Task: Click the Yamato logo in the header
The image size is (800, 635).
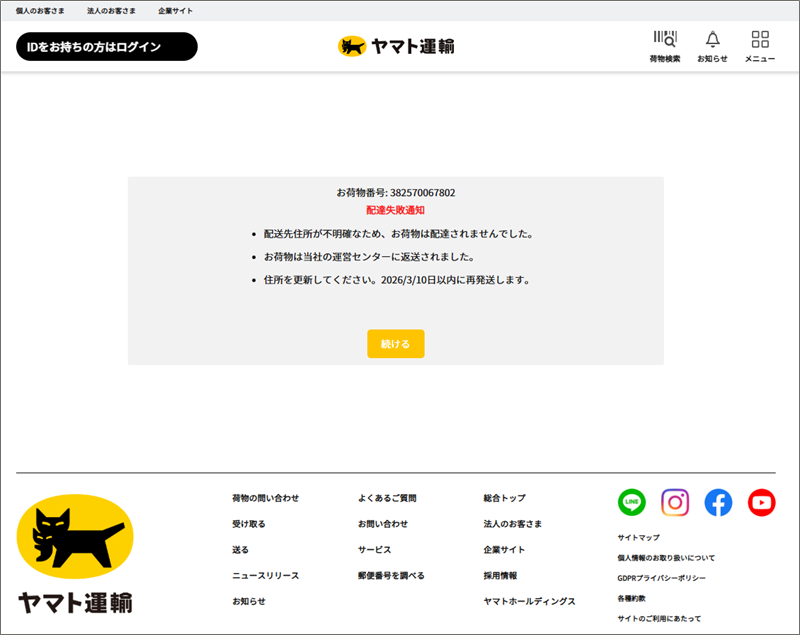Action: [x=396, y=46]
